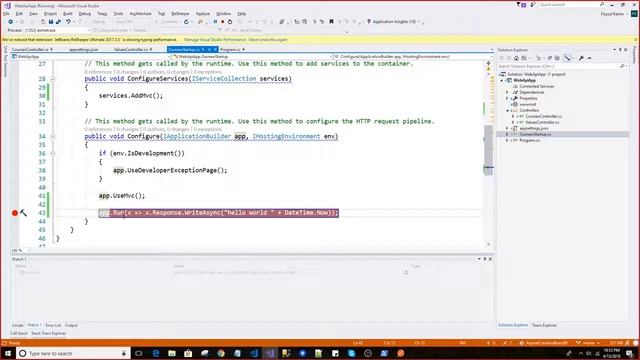Open the Tools menu

click(x=118, y=13)
